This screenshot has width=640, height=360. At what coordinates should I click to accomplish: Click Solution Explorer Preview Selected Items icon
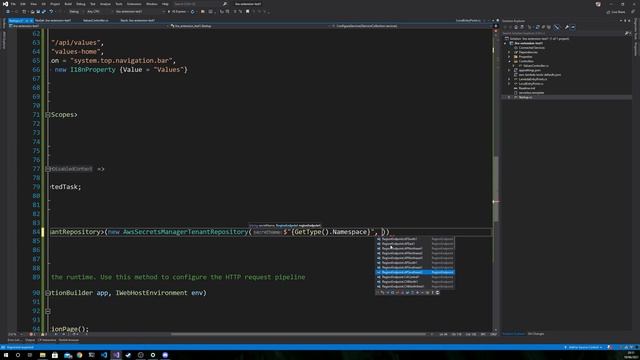573,27
